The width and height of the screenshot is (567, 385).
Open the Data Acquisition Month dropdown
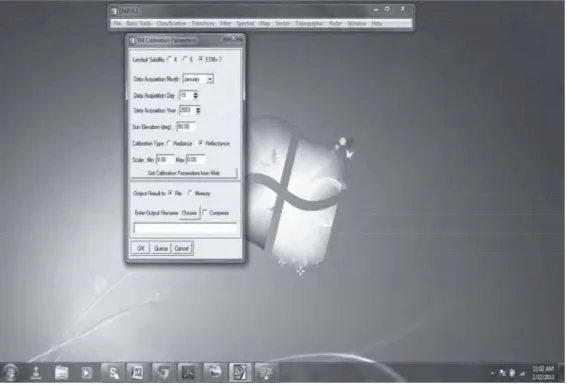click(210, 79)
